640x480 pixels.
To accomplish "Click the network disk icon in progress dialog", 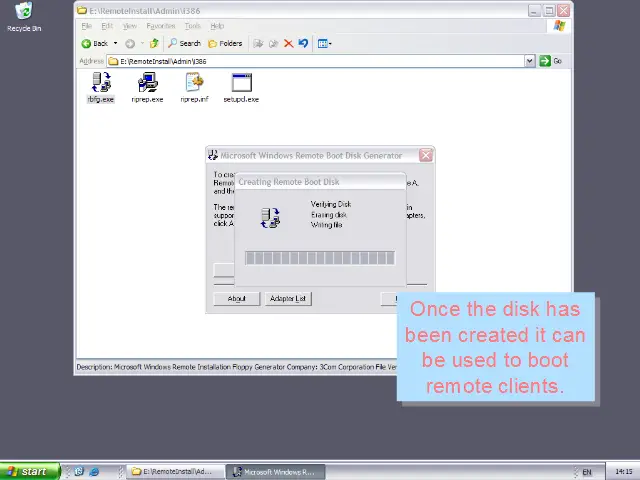I will click(x=270, y=218).
